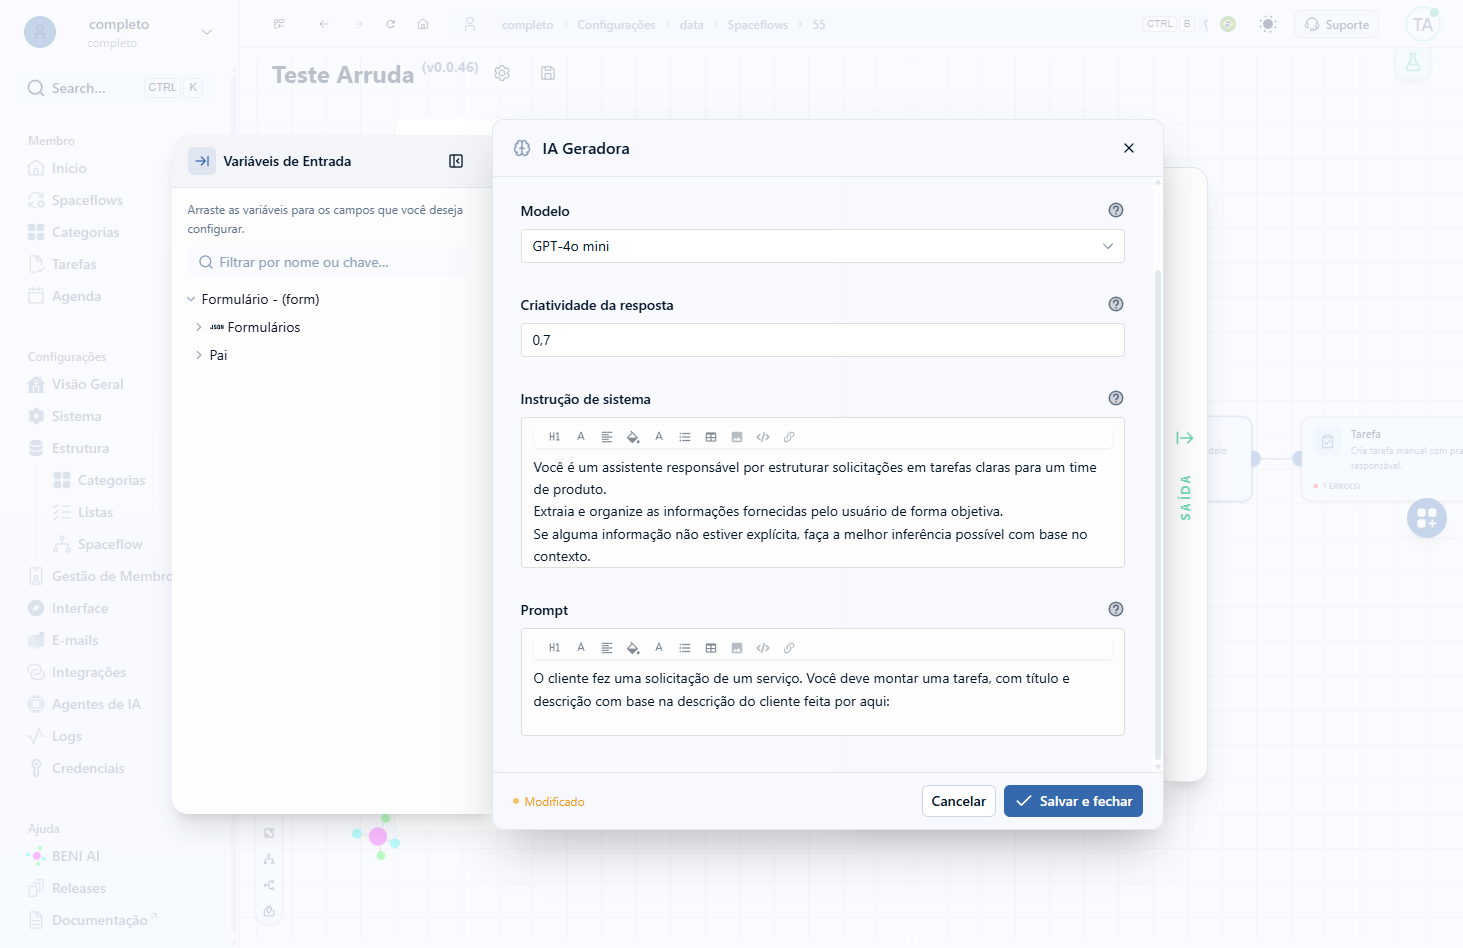Open the TA user avatar menu
This screenshot has height=948, width=1463.
tap(1423, 24)
